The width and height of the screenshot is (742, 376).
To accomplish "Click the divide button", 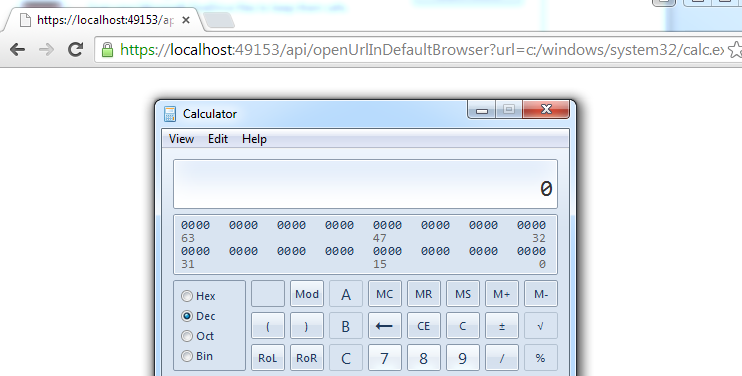I will point(502,358).
